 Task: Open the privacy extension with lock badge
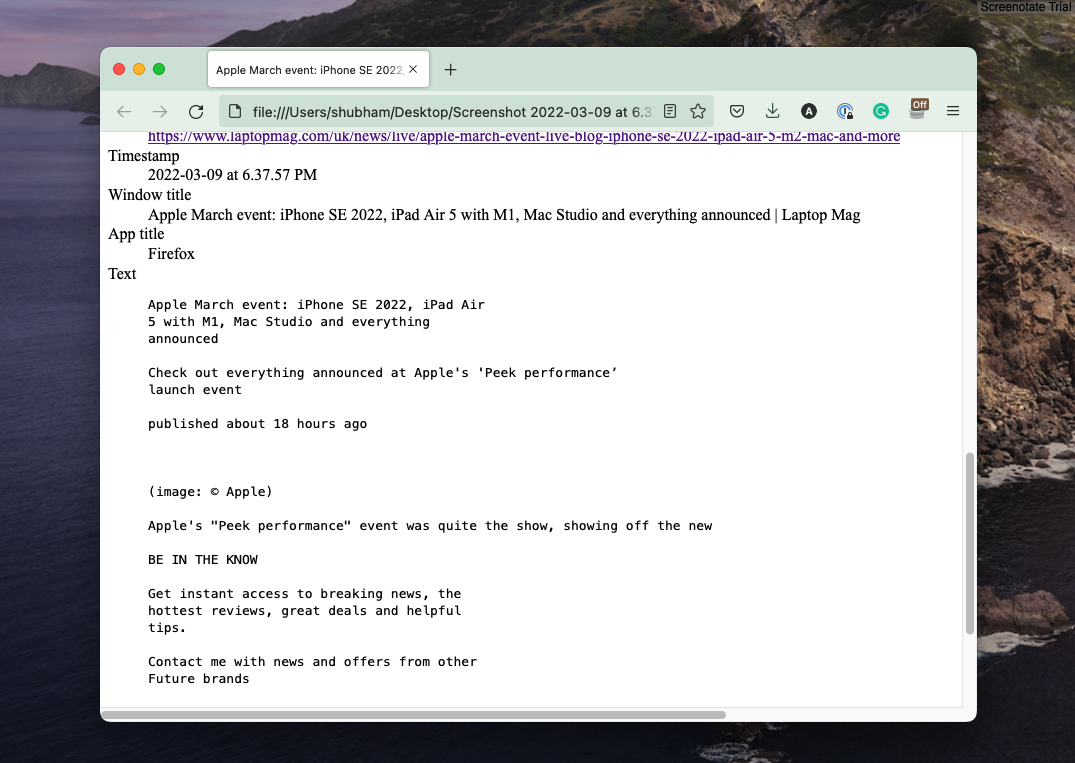coord(845,111)
